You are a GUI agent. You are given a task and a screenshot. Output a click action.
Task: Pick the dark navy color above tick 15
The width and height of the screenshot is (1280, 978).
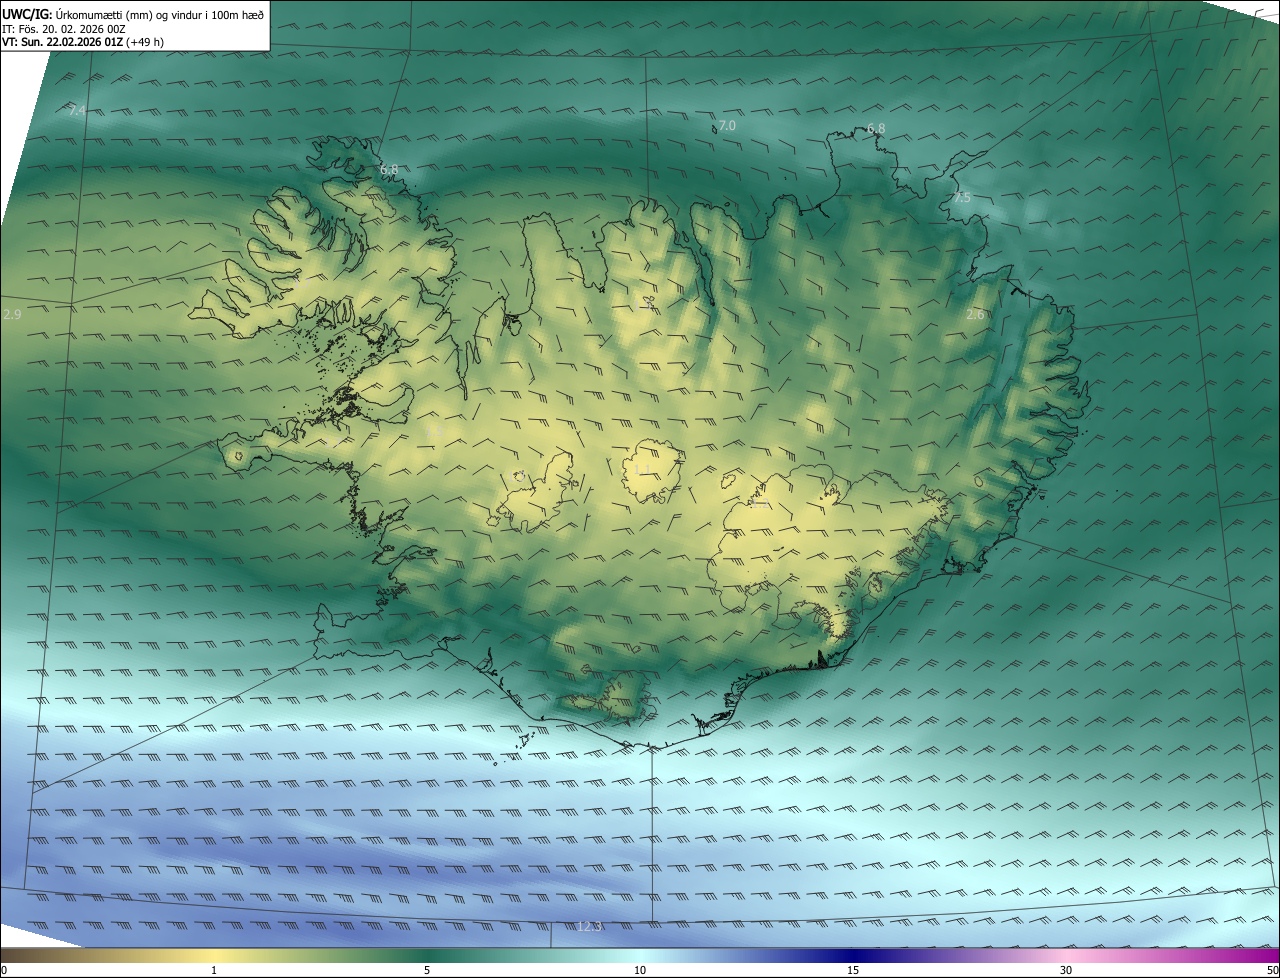(x=853, y=955)
